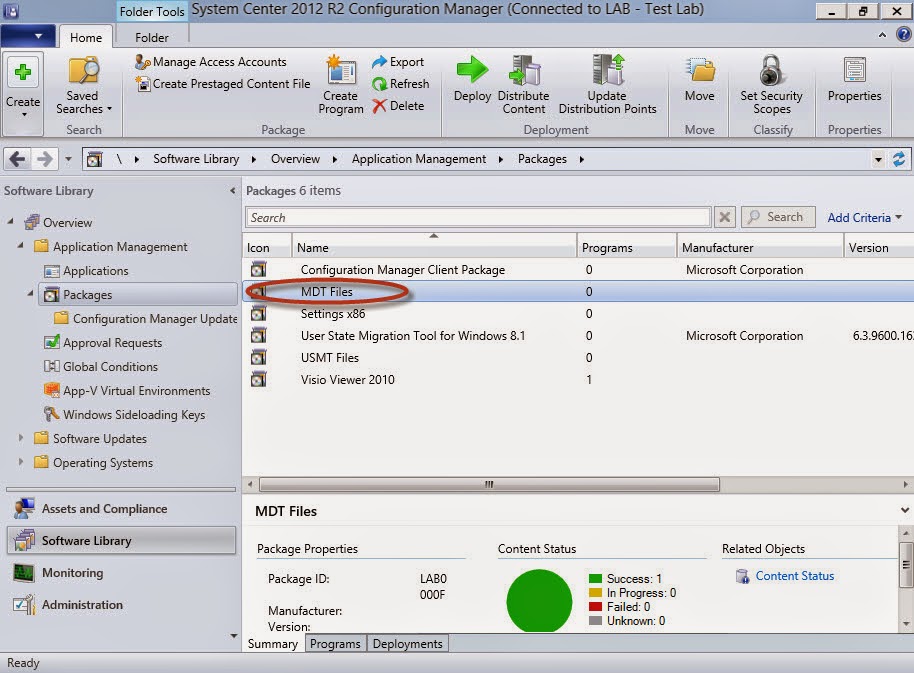Image resolution: width=914 pixels, height=673 pixels.
Task: Open the Deployments tab in the summary pane
Action: click(x=407, y=643)
